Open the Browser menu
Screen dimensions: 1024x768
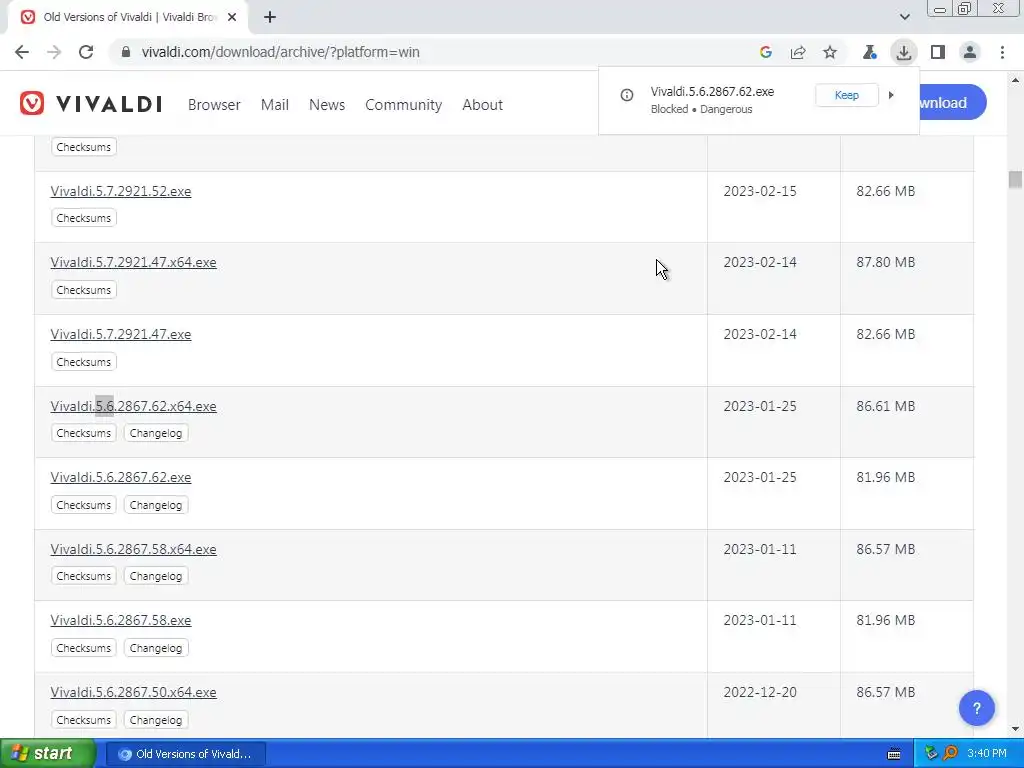pyautogui.click(x=214, y=104)
